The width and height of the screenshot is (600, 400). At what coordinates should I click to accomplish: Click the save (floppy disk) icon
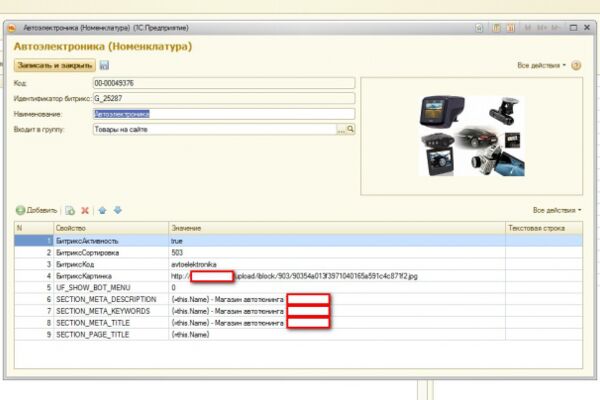[104, 65]
